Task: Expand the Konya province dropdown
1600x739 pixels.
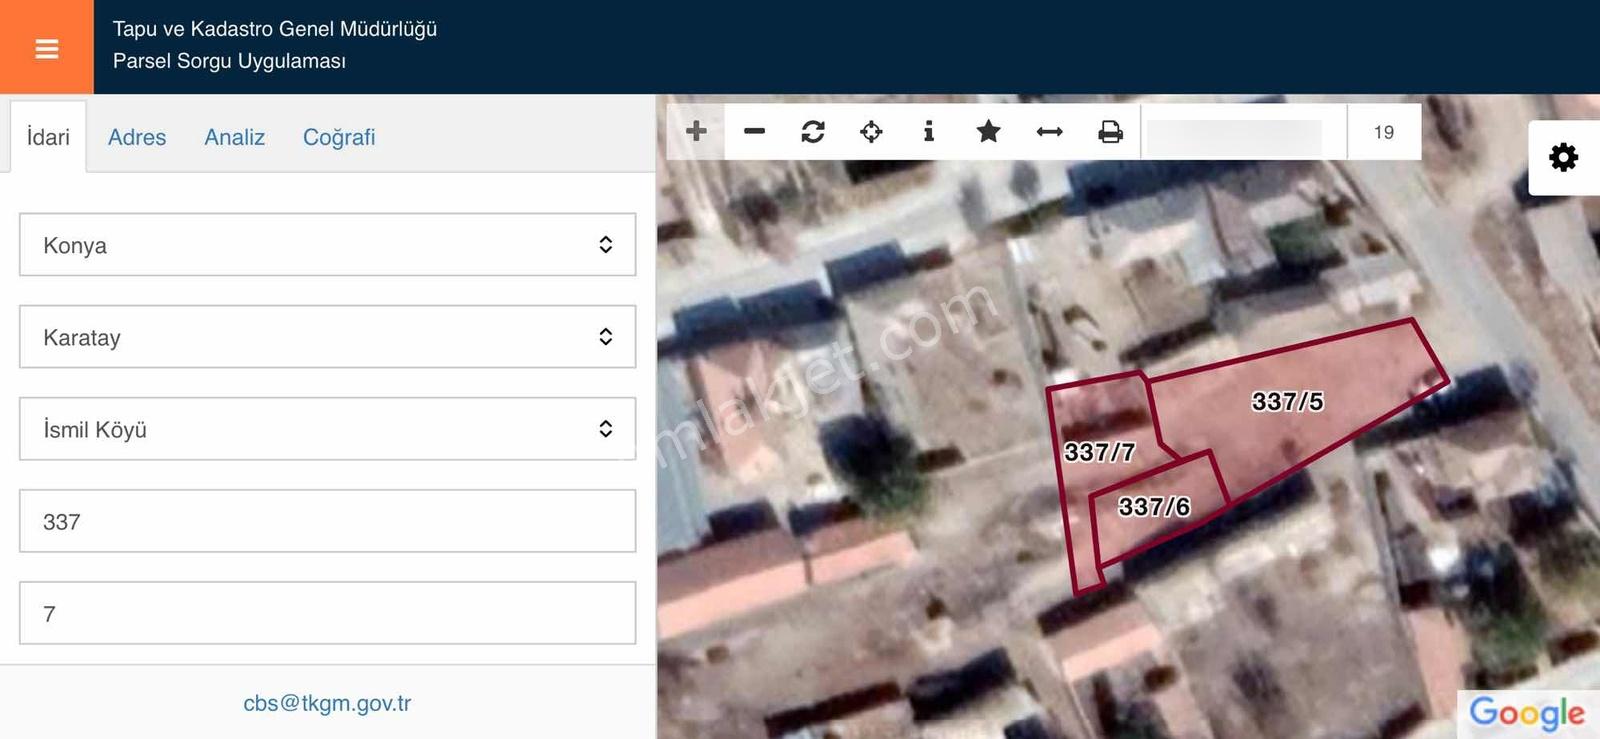Action: point(328,244)
